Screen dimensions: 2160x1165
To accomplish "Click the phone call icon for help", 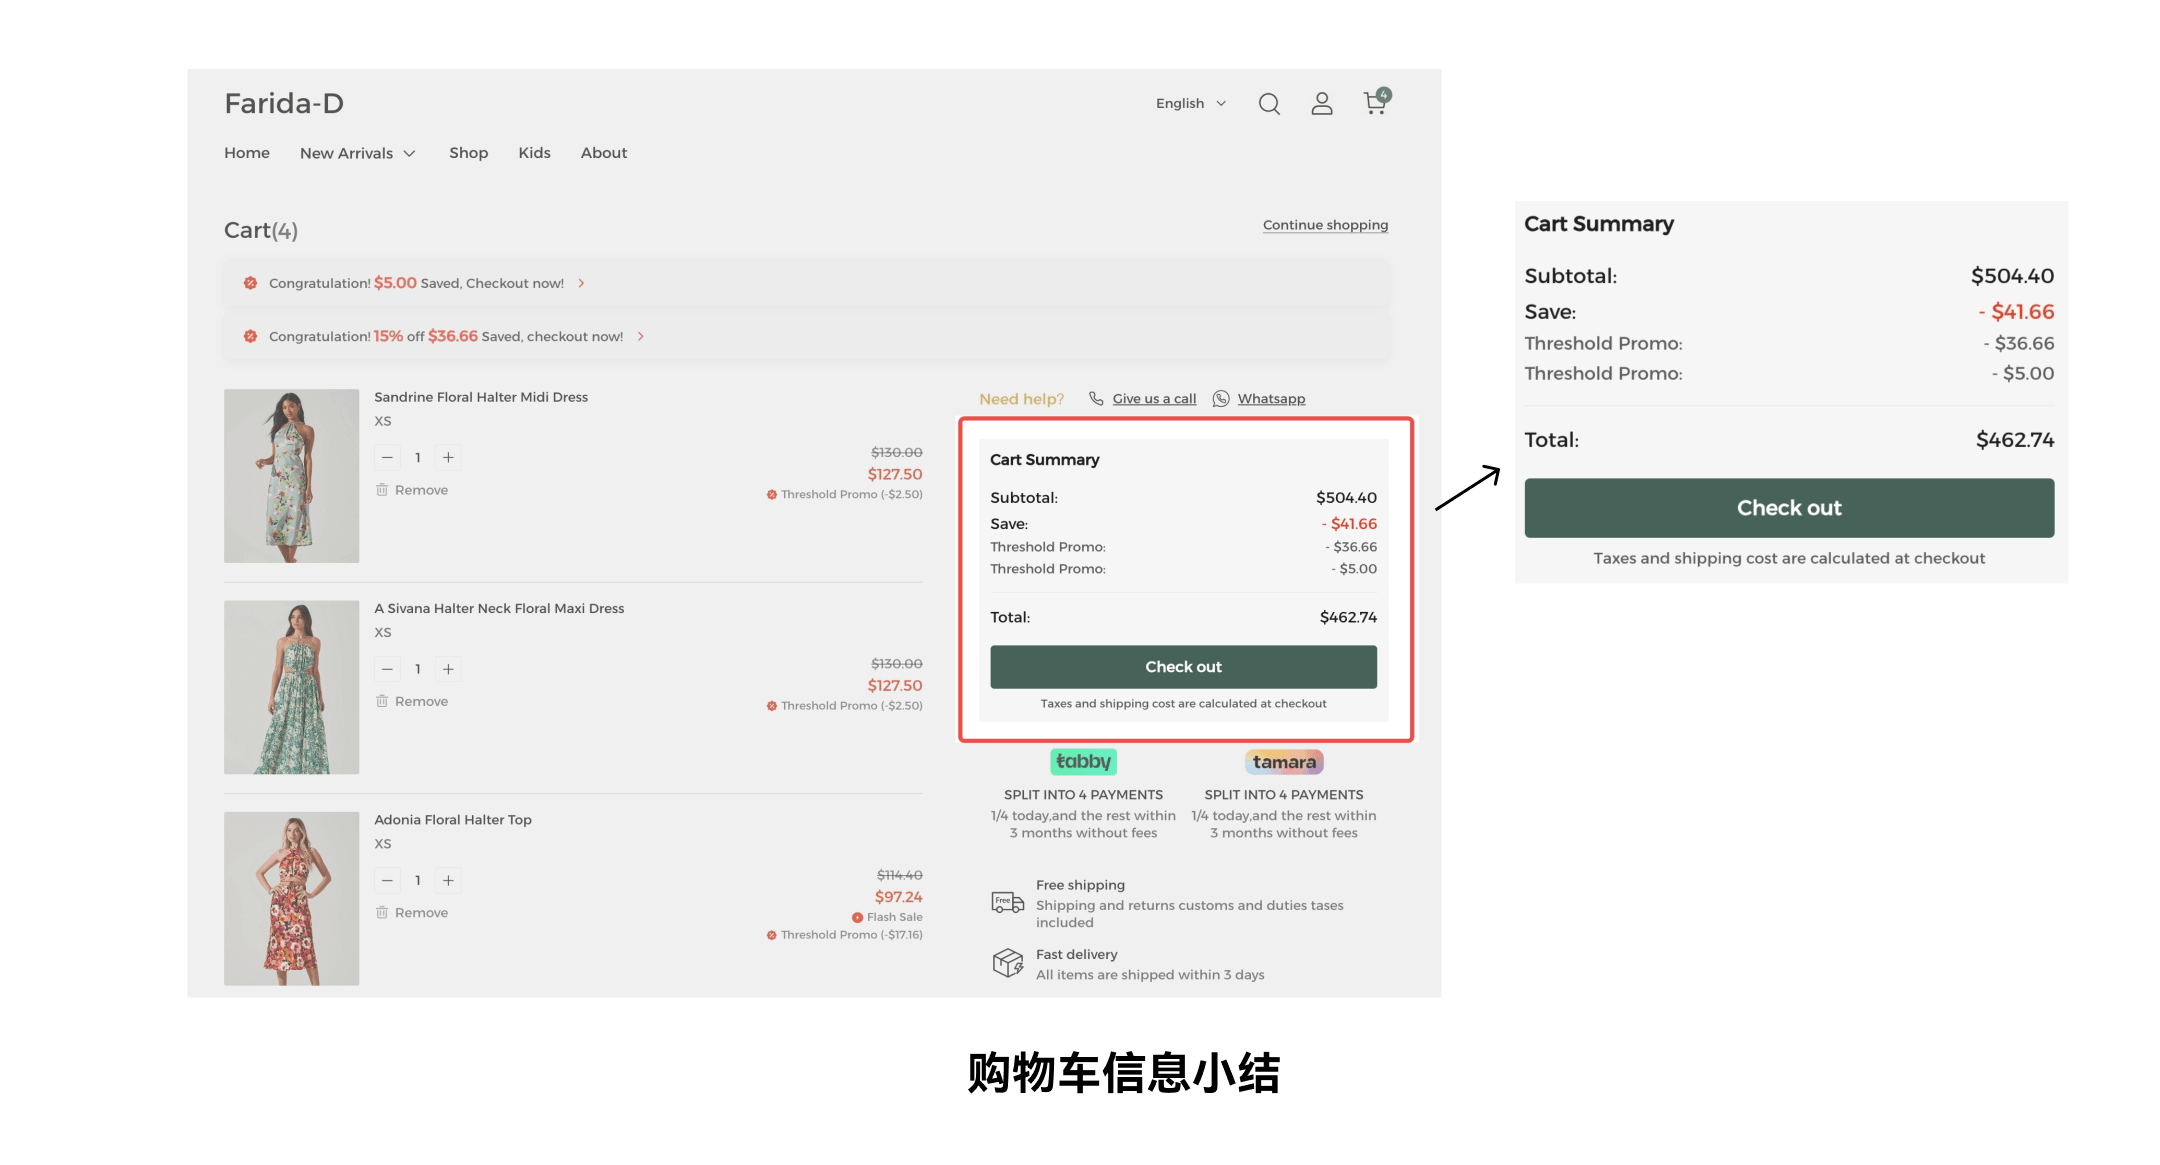I will coord(1096,397).
